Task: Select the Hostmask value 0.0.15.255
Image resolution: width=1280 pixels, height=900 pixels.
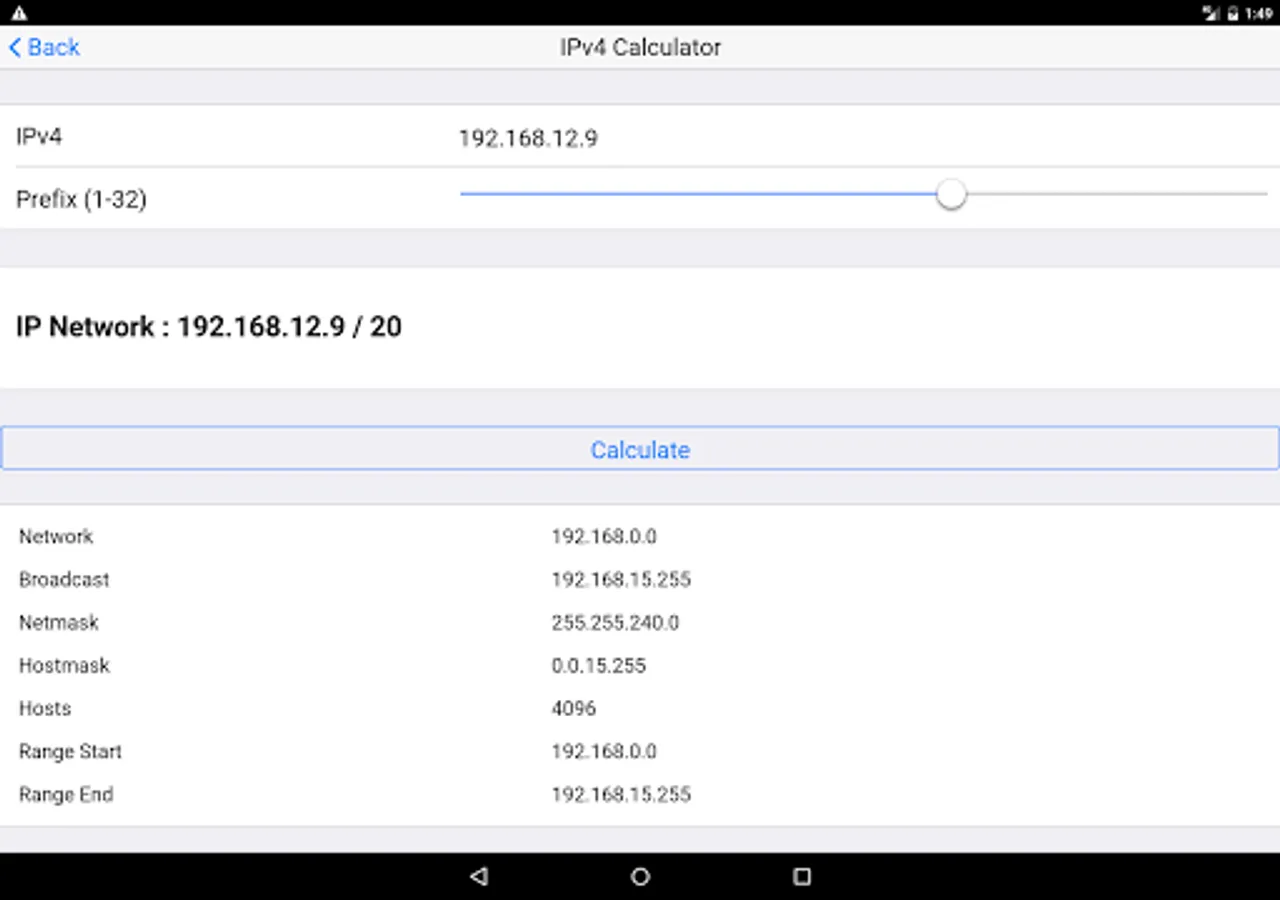Action: point(599,665)
